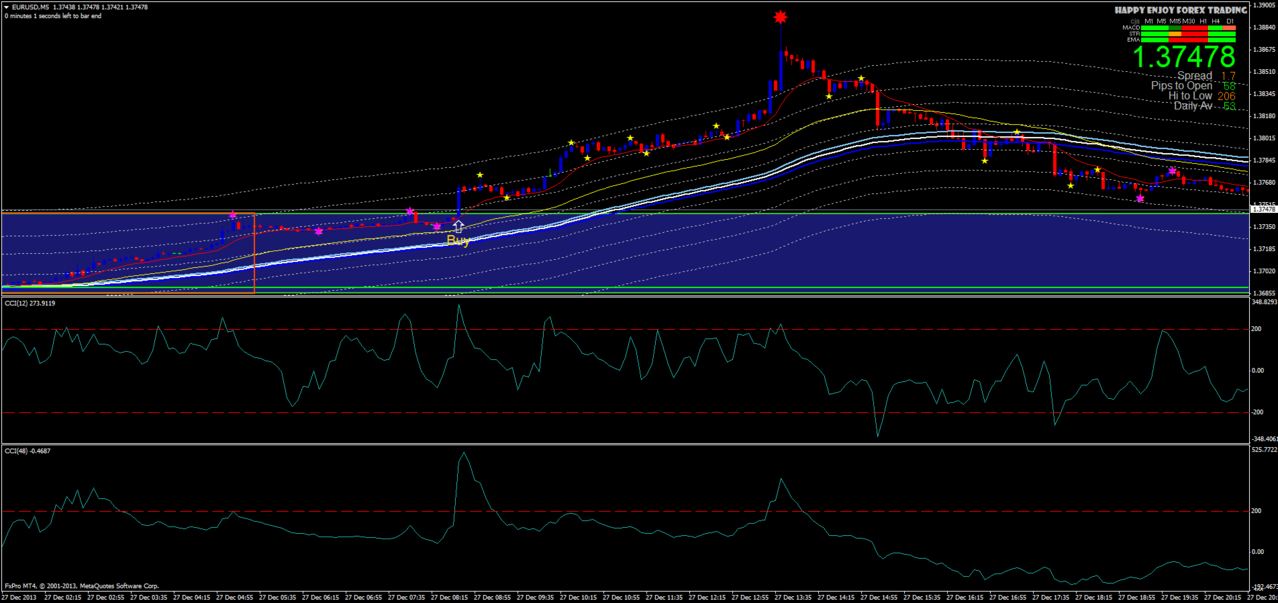Click the 348.8293 CCI scale label

pos(1264,302)
